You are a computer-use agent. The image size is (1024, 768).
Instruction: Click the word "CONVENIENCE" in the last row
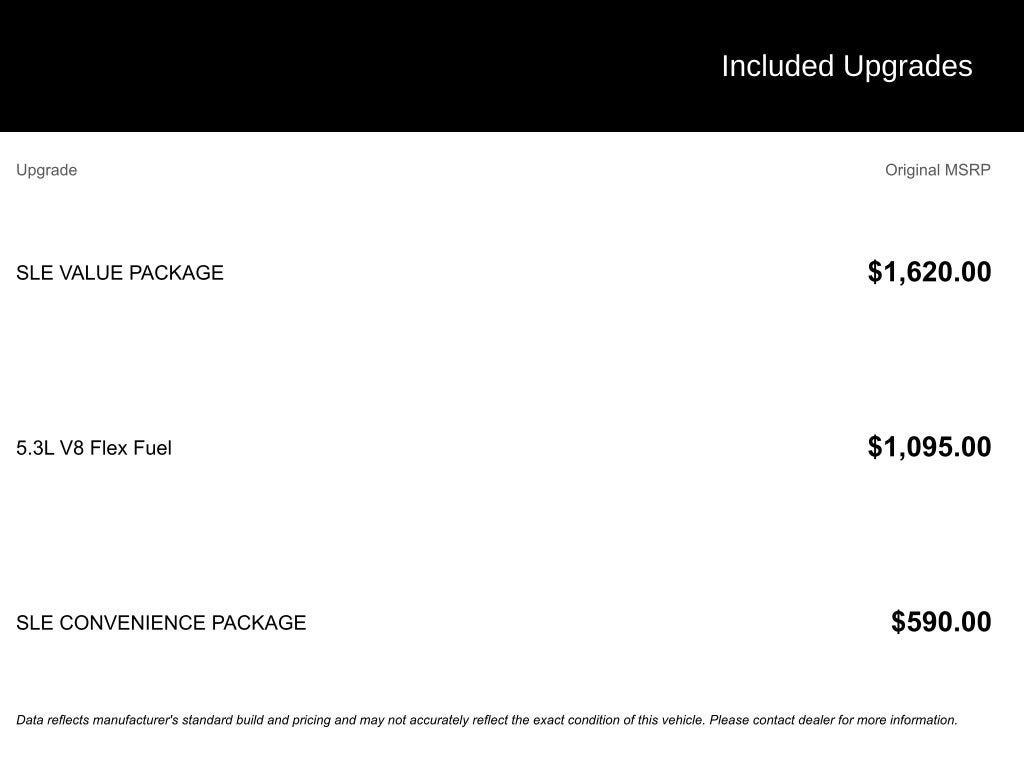pos(133,622)
